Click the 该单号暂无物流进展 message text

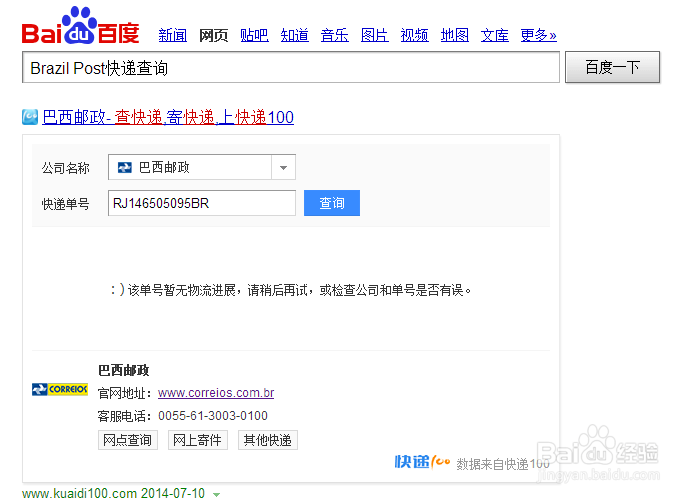tap(291, 291)
